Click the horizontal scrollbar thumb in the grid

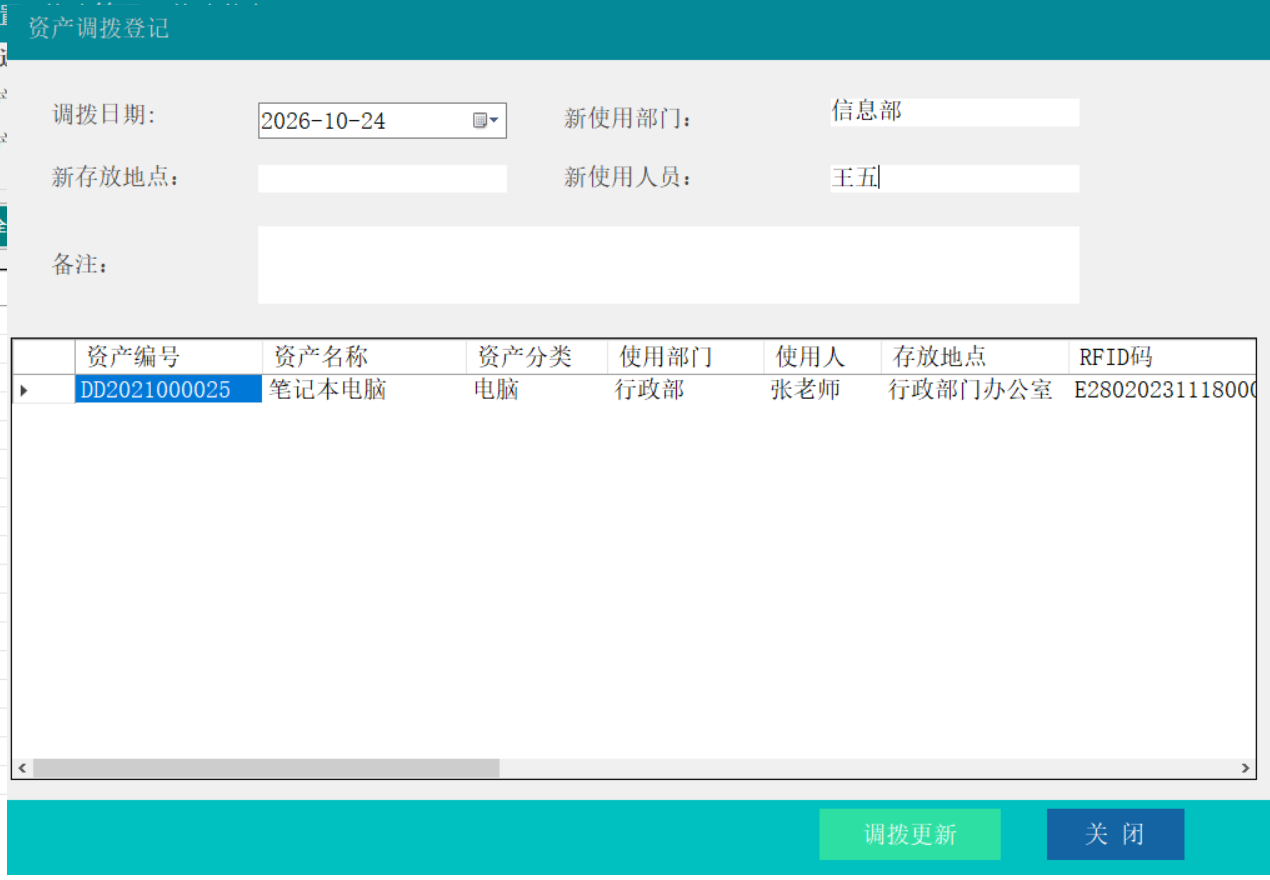(x=266, y=768)
